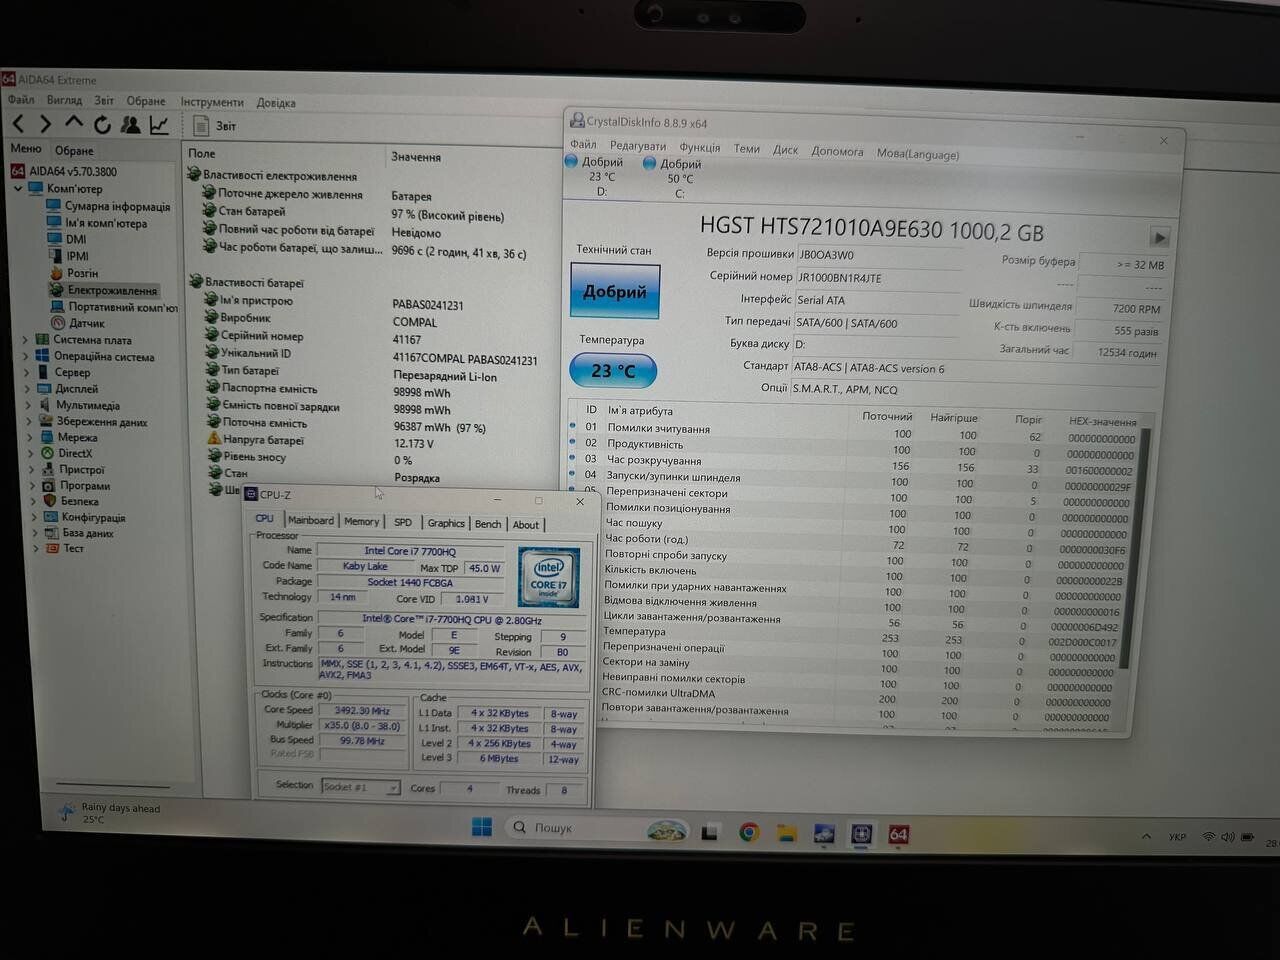Click the AIDA64 icon on the taskbar
Image resolution: width=1280 pixels, height=960 pixels.
tap(898, 834)
